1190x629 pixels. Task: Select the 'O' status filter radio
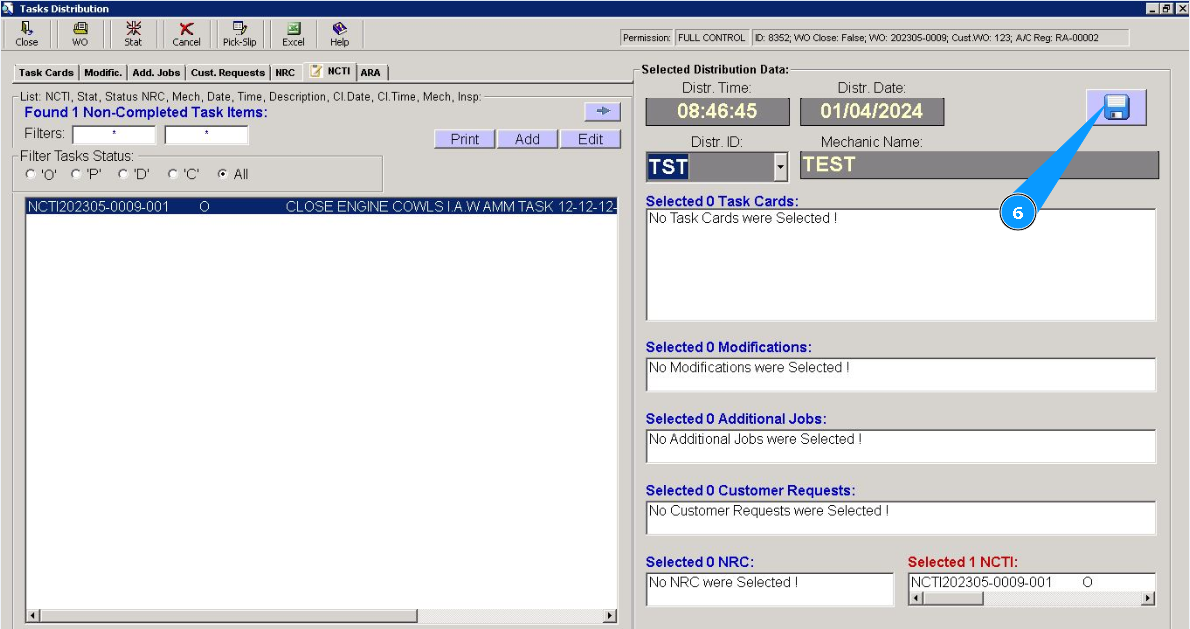click(x=30, y=175)
